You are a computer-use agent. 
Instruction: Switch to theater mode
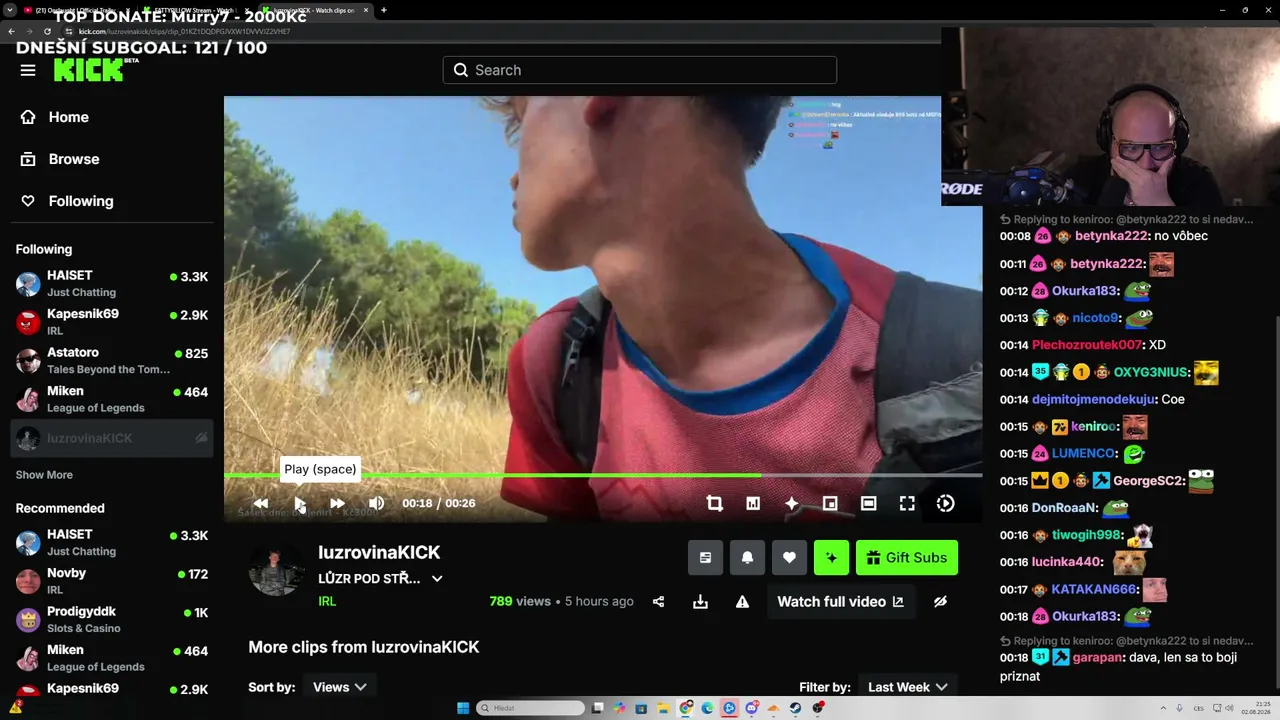(x=868, y=504)
